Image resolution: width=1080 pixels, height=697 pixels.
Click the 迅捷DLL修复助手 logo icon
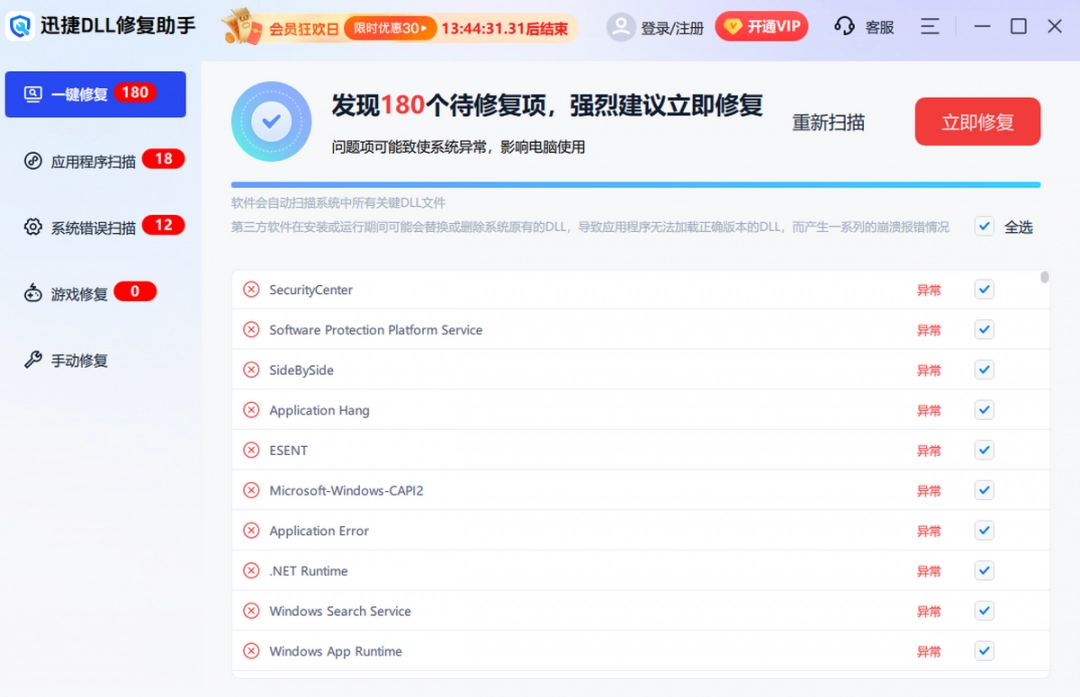pos(22,27)
